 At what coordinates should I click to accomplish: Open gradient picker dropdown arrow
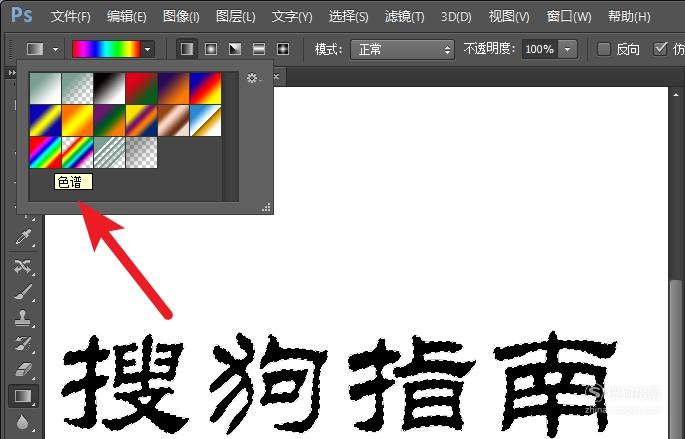tap(148, 49)
